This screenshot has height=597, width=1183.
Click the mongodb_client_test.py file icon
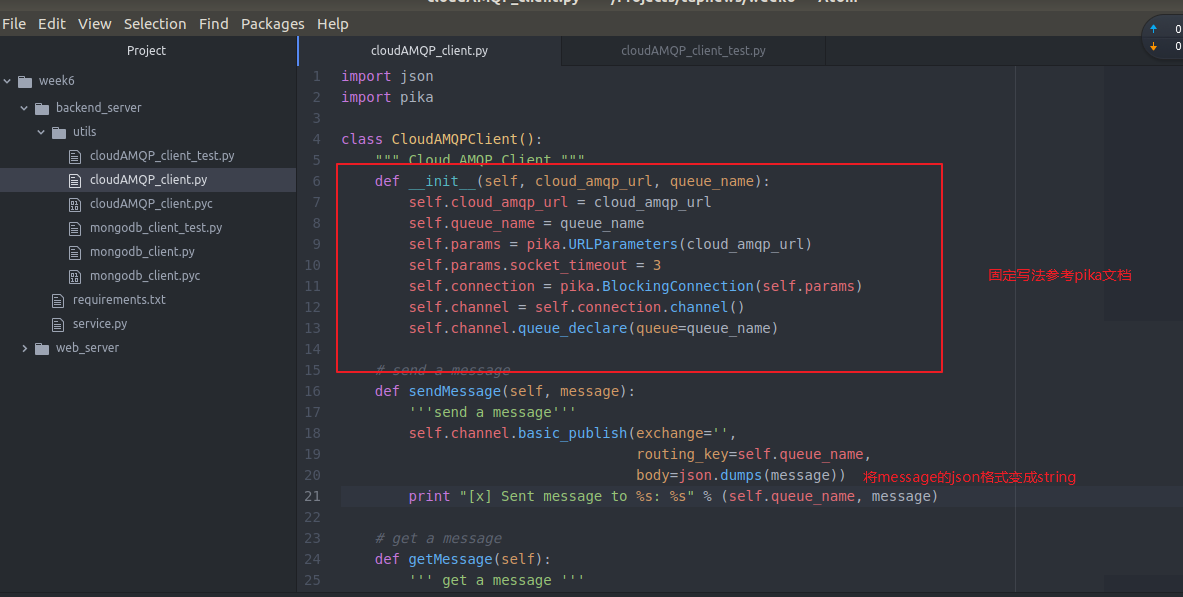tap(75, 229)
